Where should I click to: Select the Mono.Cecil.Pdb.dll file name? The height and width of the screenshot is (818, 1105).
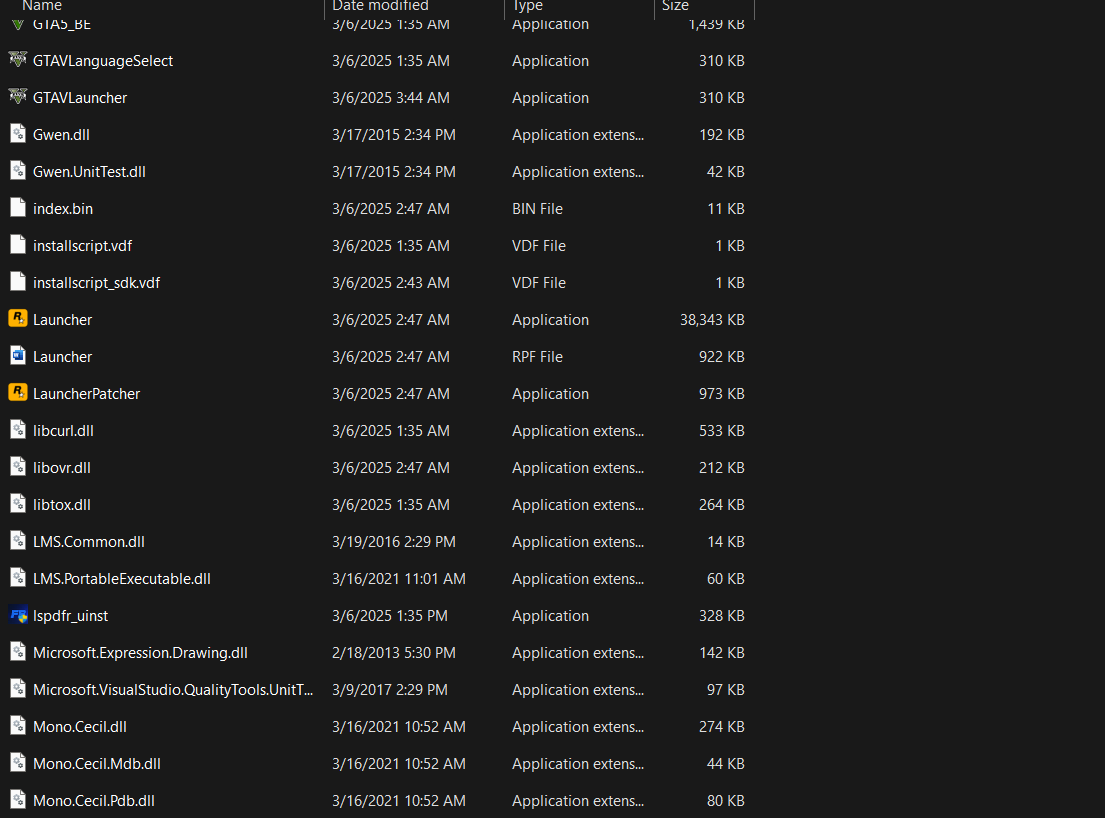94,800
